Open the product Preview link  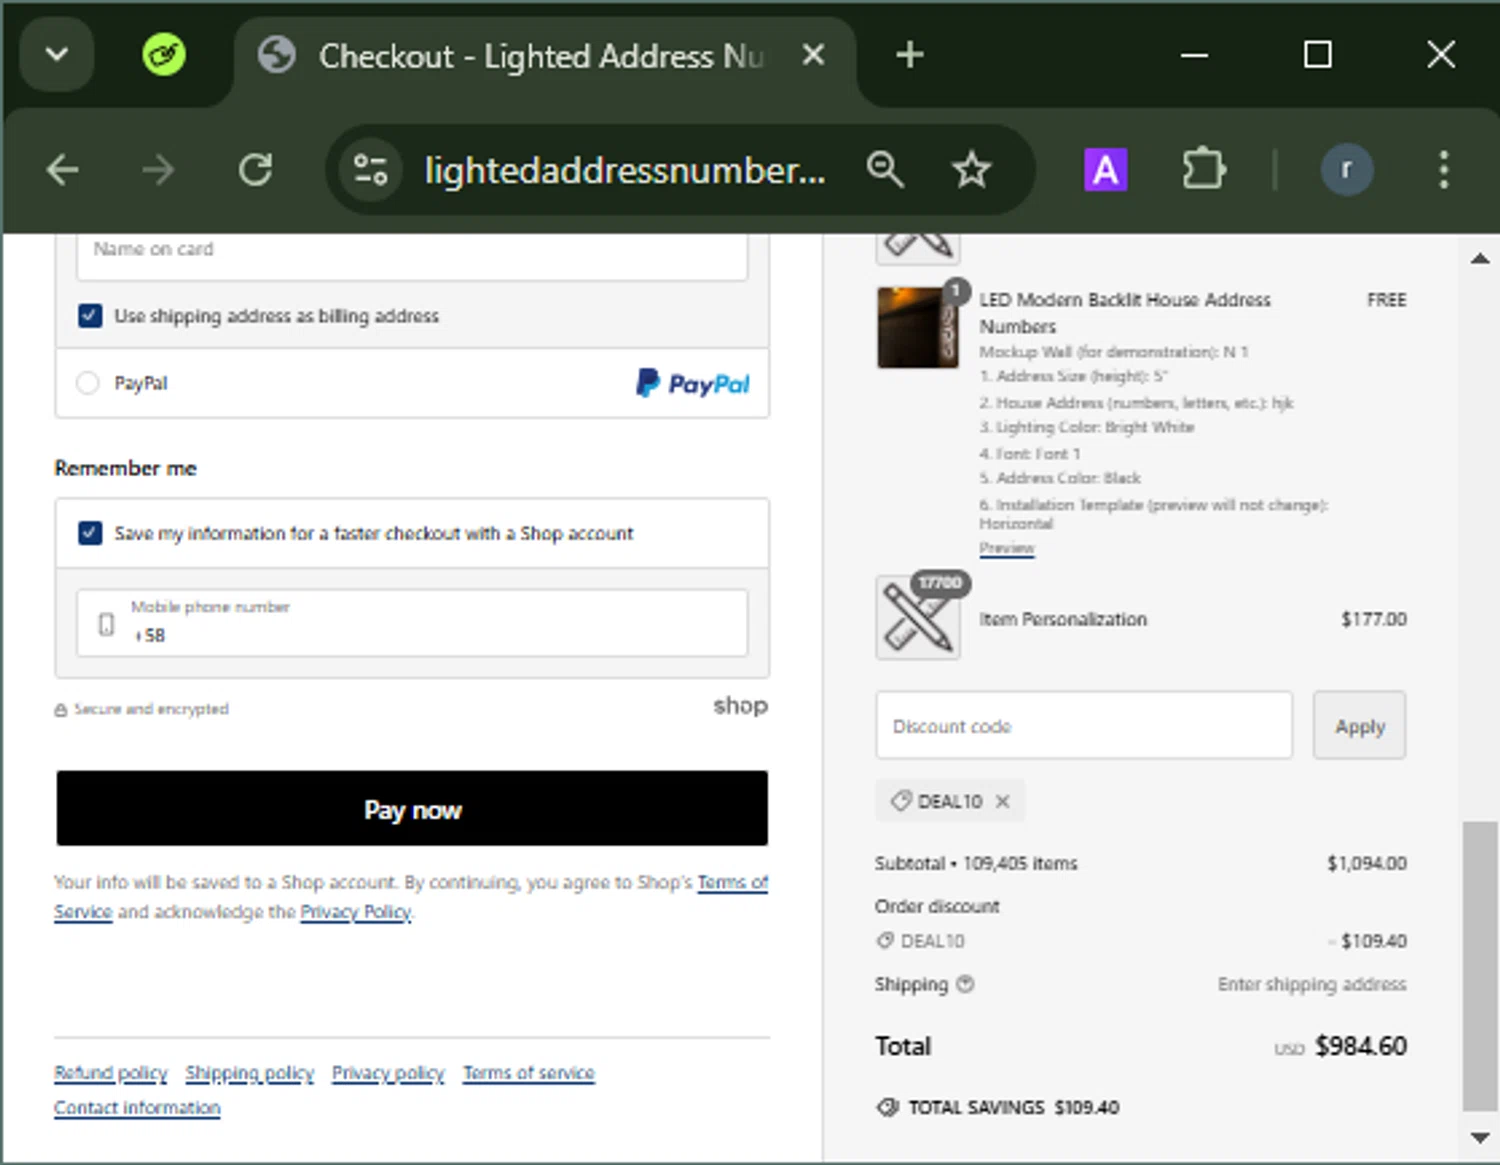pos(1007,548)
